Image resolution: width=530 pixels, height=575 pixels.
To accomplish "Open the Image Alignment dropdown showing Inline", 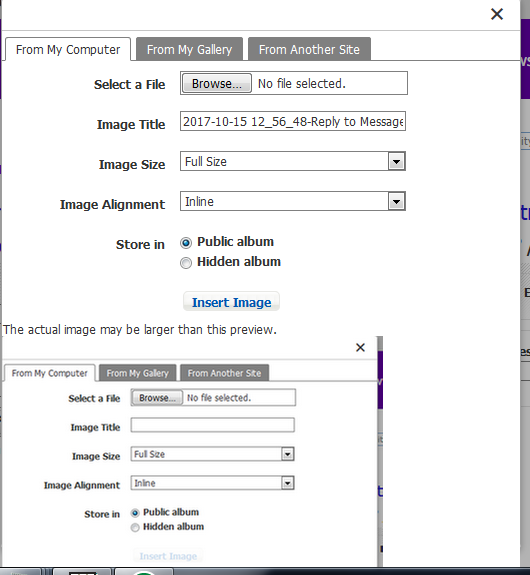I will coord(293,201).
